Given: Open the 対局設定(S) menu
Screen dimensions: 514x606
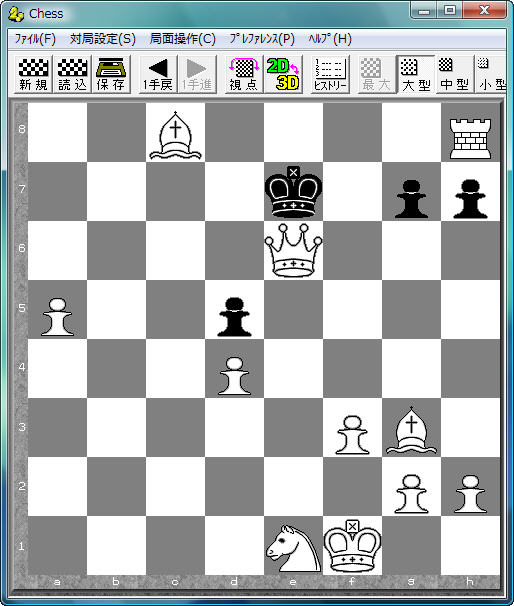Looking at the screenshot, I should click(103, 39).
